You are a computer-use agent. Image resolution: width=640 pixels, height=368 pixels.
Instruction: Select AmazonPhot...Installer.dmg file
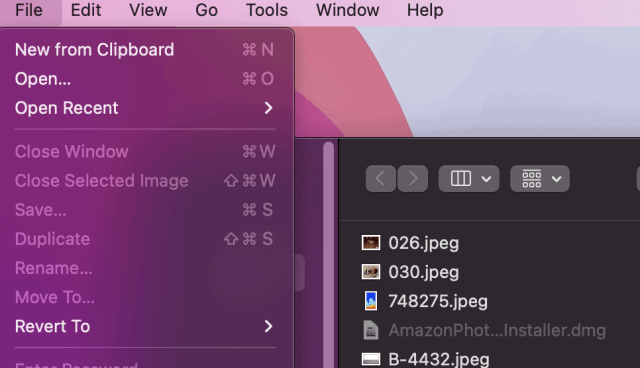pos(497,330)
